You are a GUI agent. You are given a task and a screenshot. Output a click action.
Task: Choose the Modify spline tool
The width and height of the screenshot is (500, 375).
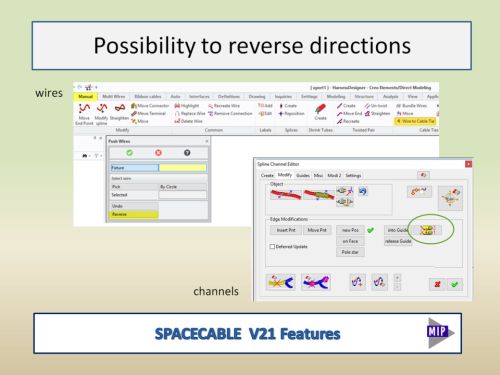(101, 114)
